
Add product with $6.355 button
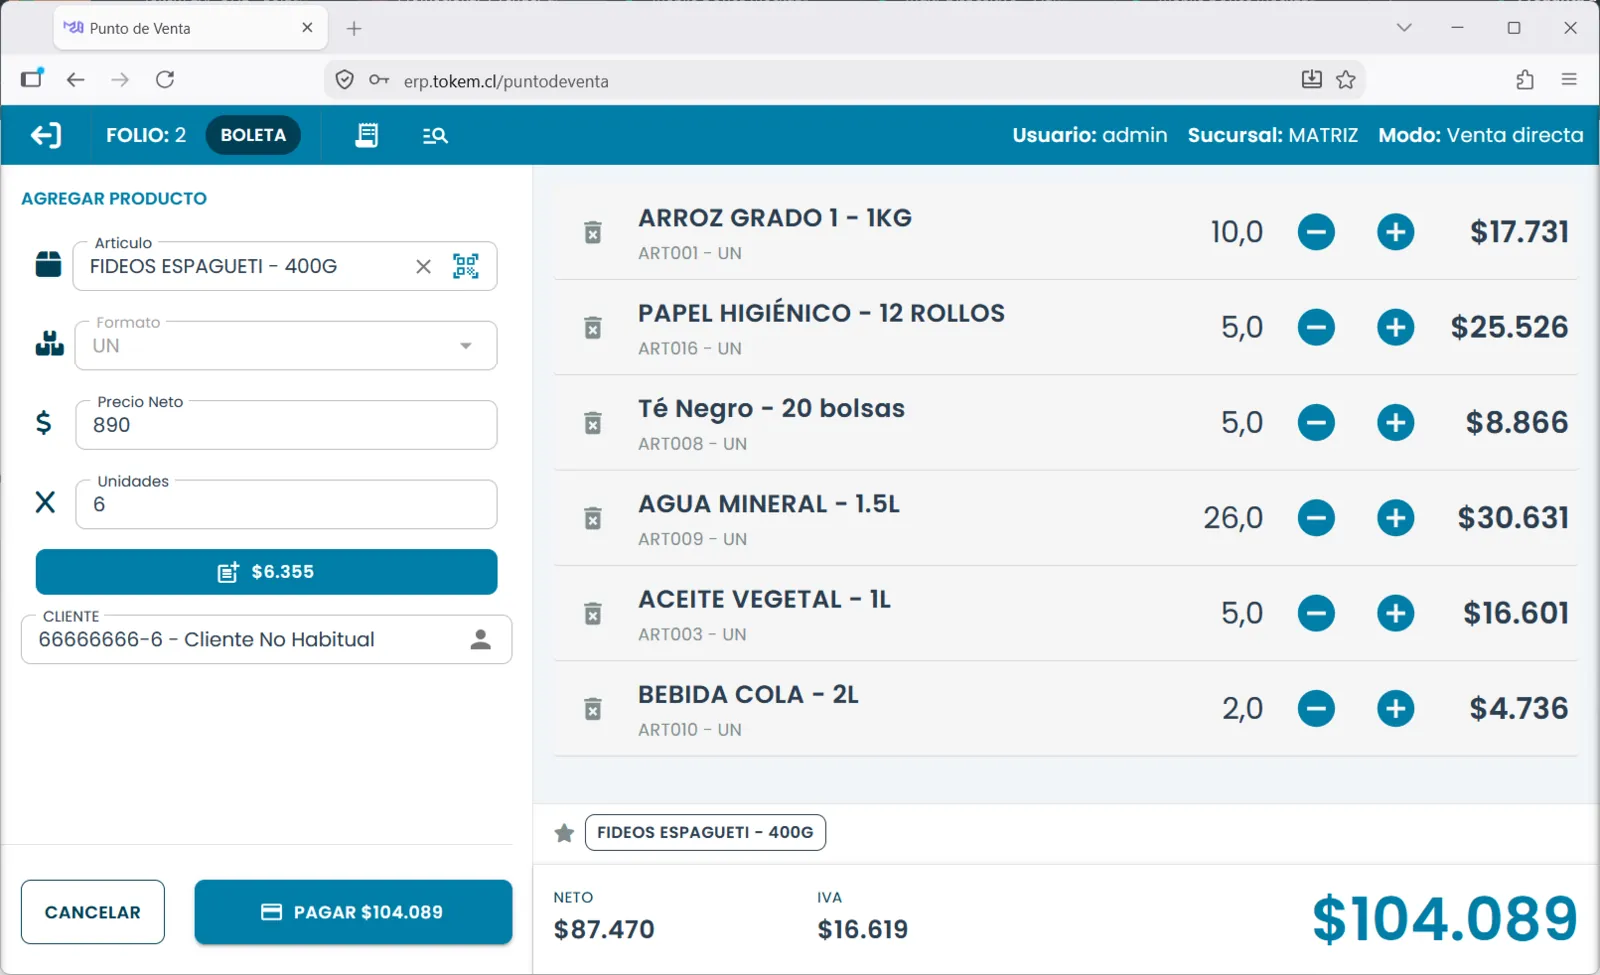pos(266,572)
